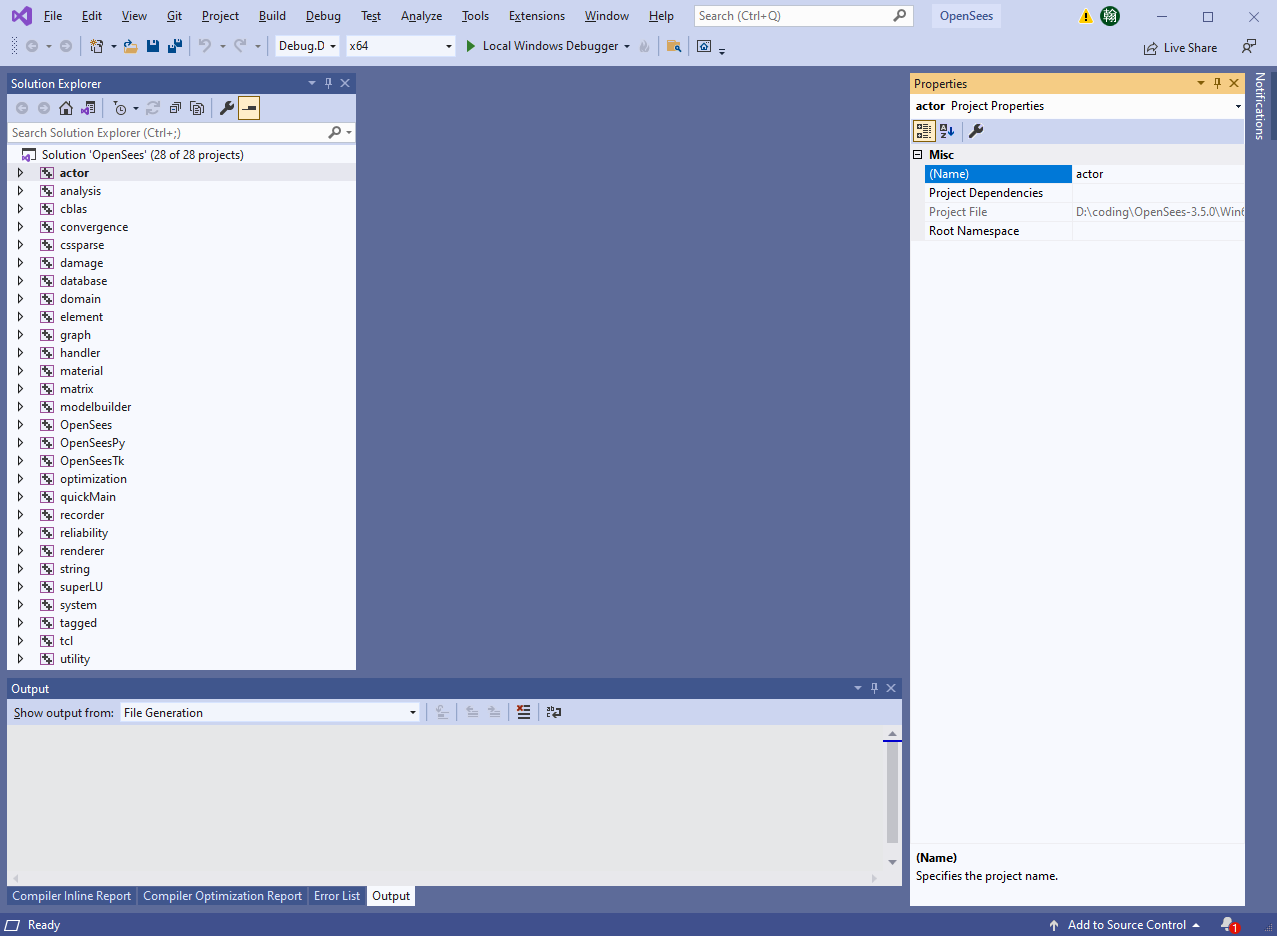Save the current file with the single-disk icon
The image size is (1277, 936).
[153, 46]
